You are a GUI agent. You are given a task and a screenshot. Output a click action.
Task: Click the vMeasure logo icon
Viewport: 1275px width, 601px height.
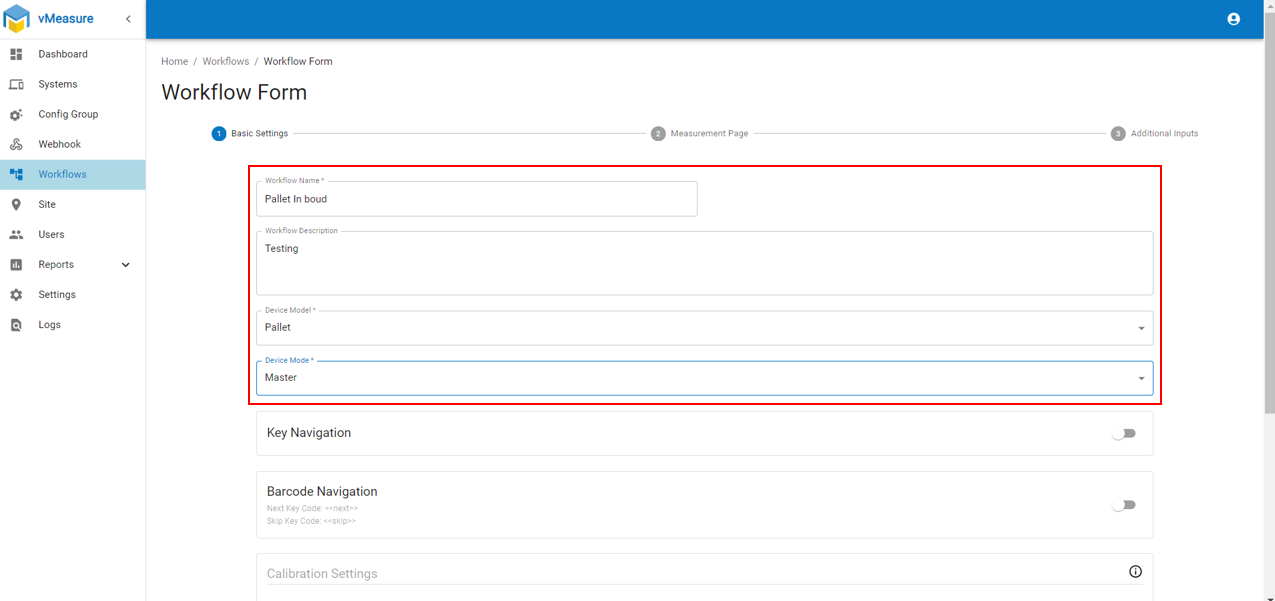(x=17, y=19)
